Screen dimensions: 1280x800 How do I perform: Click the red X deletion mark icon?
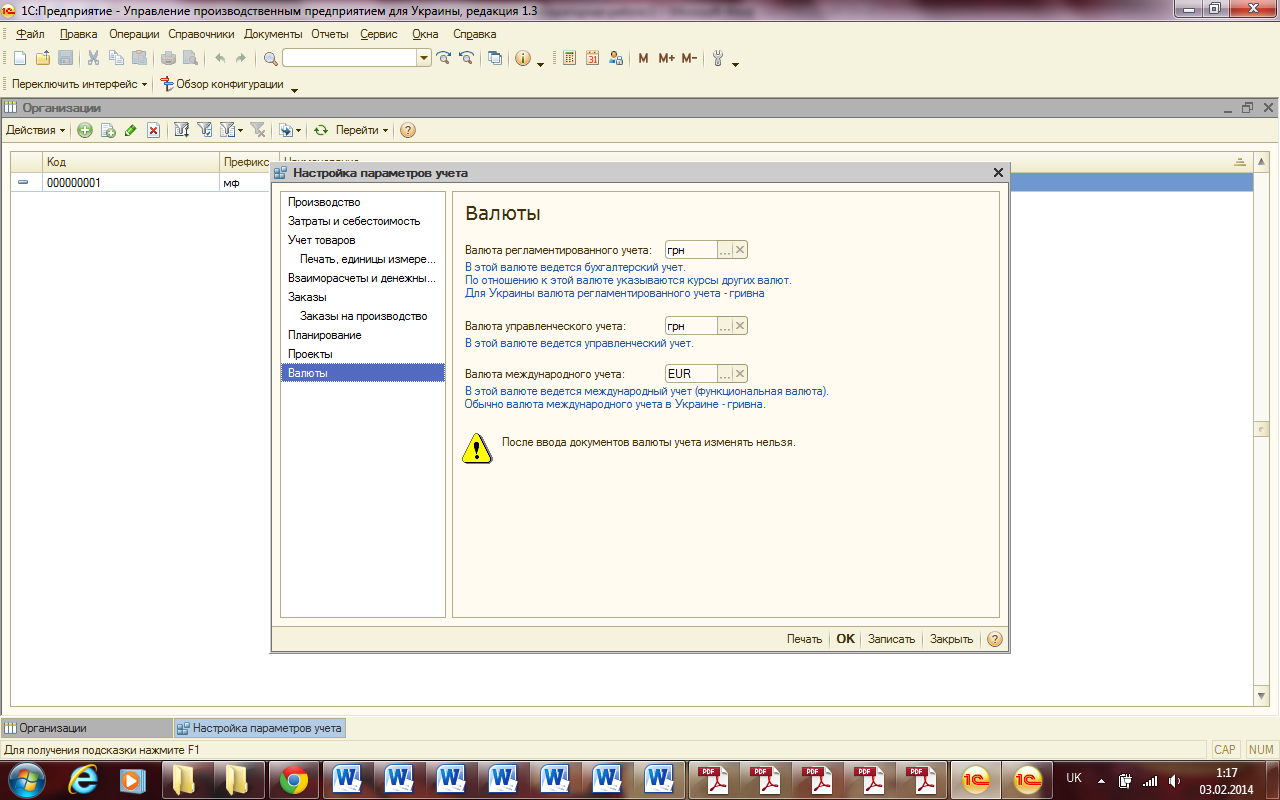(153, 130)
